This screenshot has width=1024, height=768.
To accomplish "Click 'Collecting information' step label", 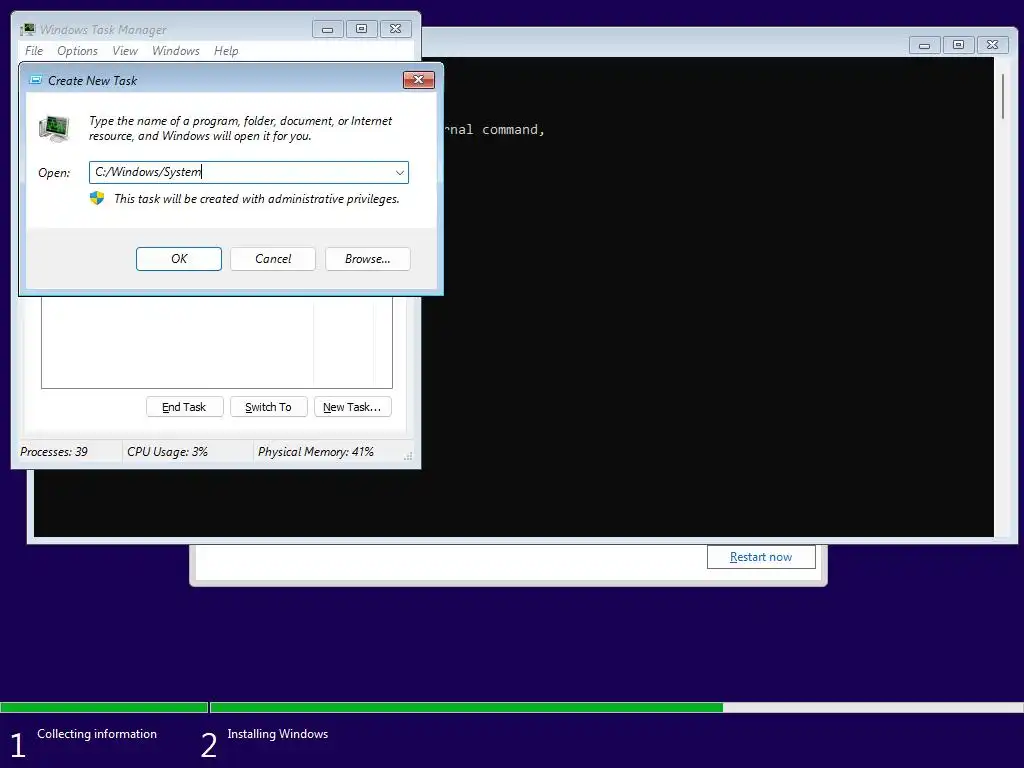I will click(x=97, y=734).
